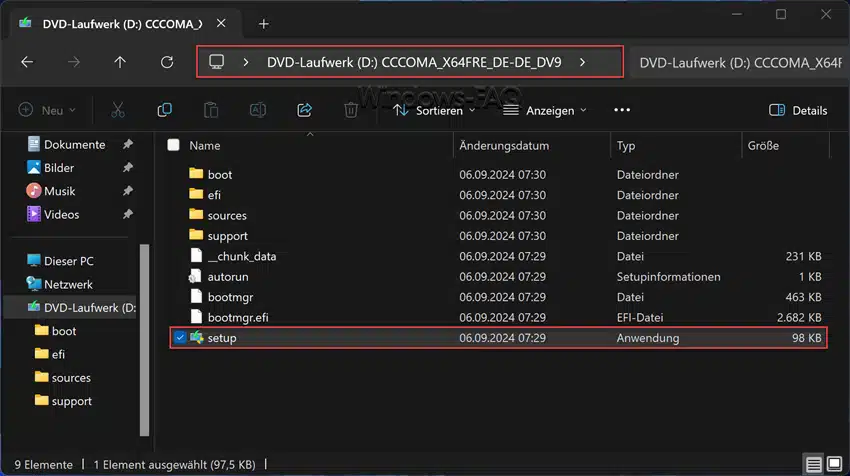Click the 1 Element ausgewählt status text
The width and height of the screenshot is (850, 476).
[174, 465]
